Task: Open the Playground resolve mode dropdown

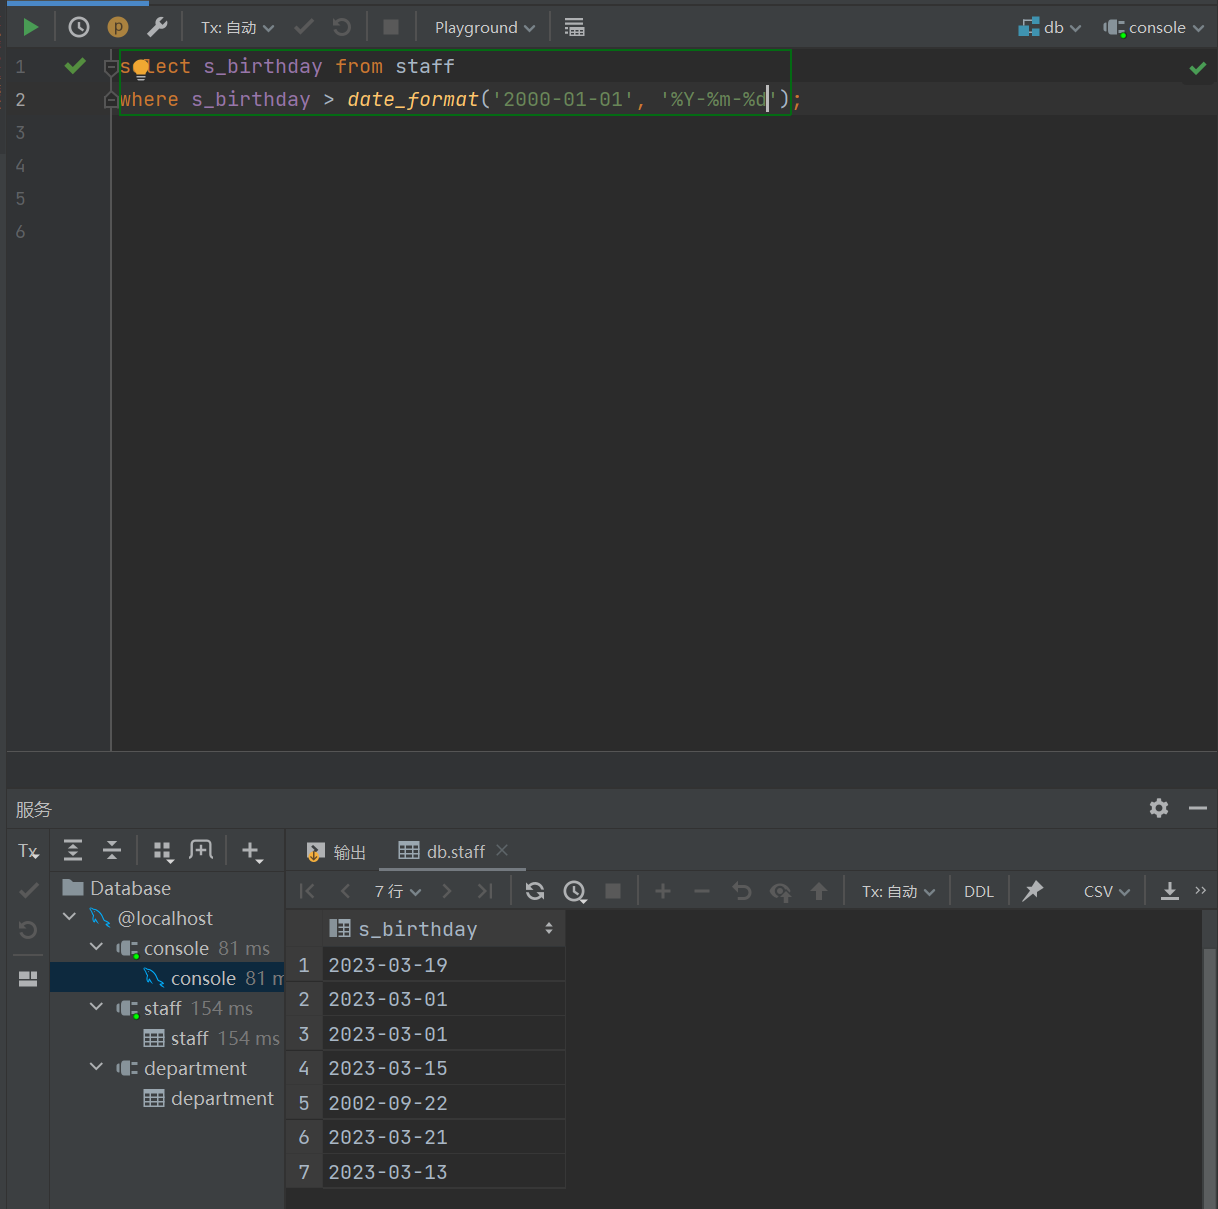Action: 485,27
